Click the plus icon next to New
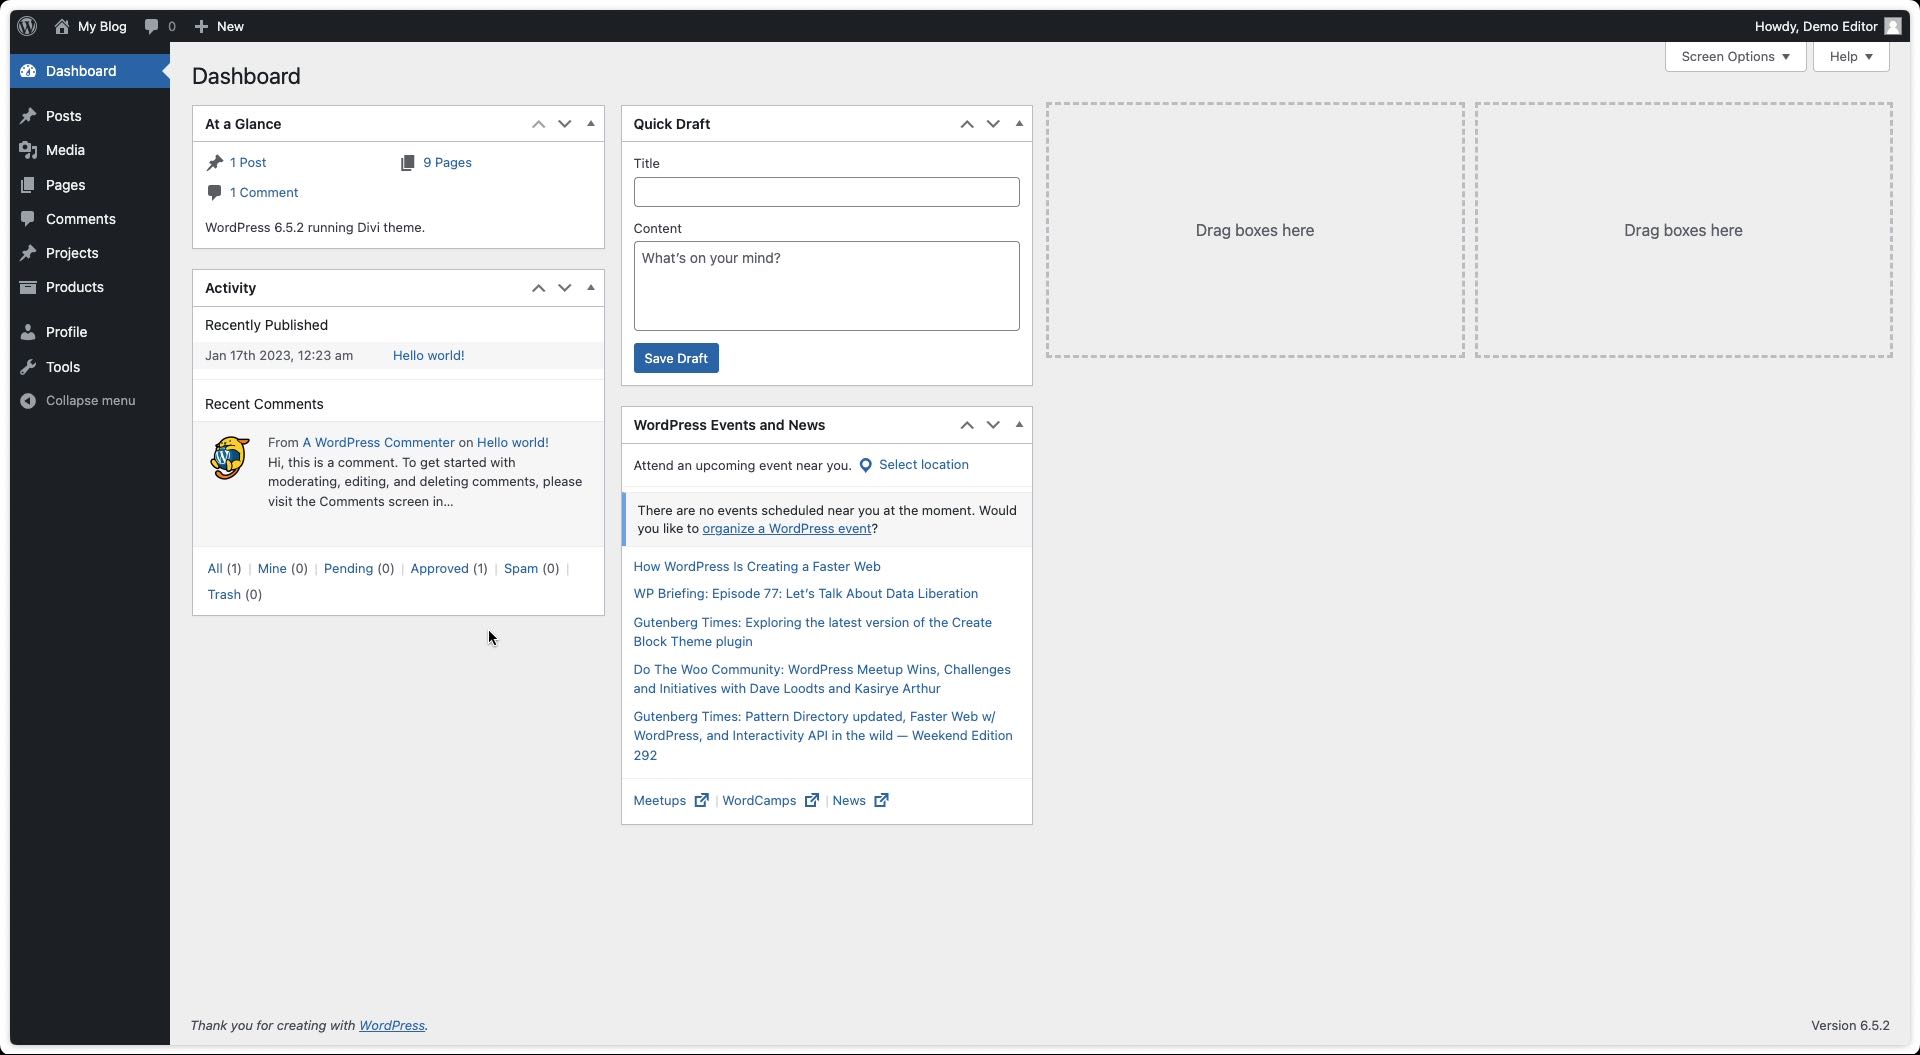1920x1055 pixels. [201, 26]
